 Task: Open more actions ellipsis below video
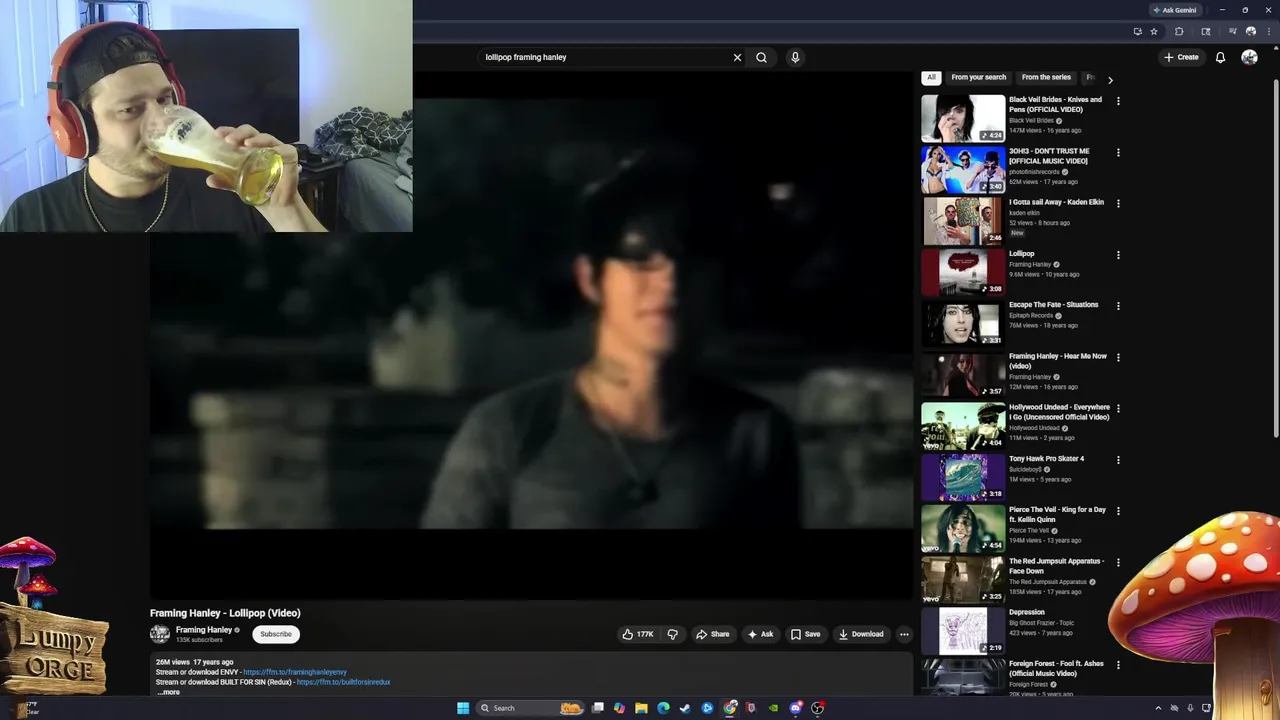[x=904, y=634]
